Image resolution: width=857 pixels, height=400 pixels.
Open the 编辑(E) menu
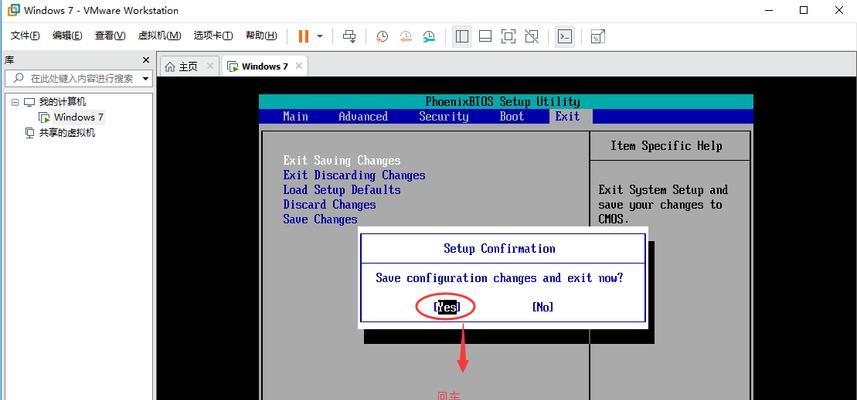coord(67,36)
